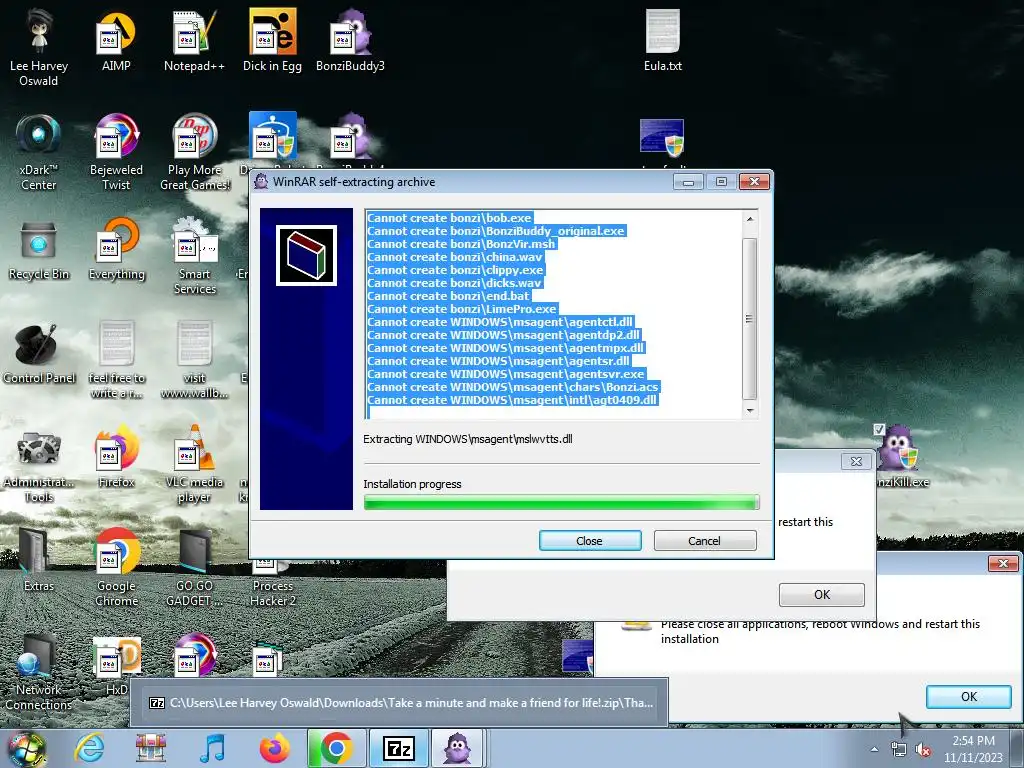Click OK in the front reboot Windows dialog
This screenshot has width=1024, height=768.
click(x=968, y=697)
